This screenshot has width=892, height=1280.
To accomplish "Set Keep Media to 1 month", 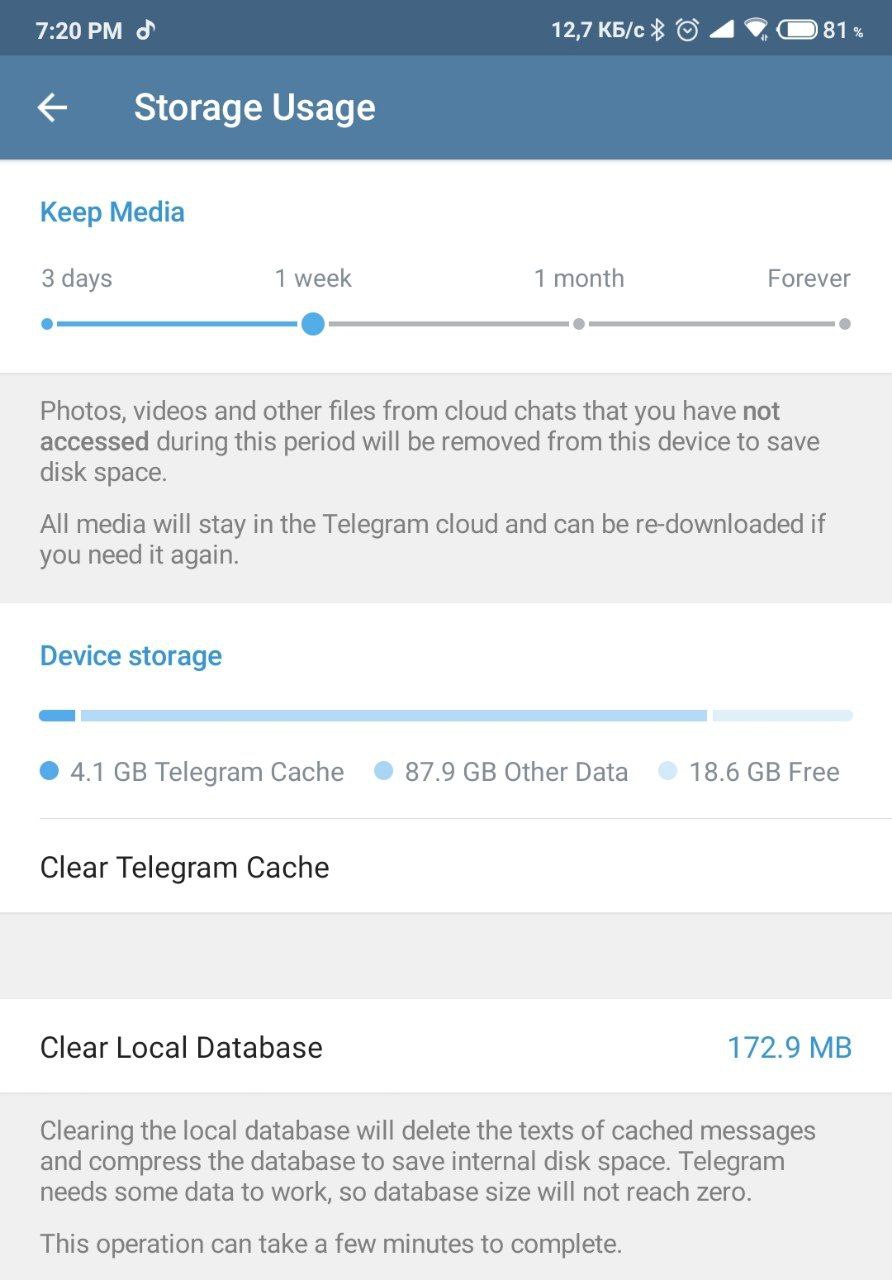I will pyautogui.click(x=578, y=324).
